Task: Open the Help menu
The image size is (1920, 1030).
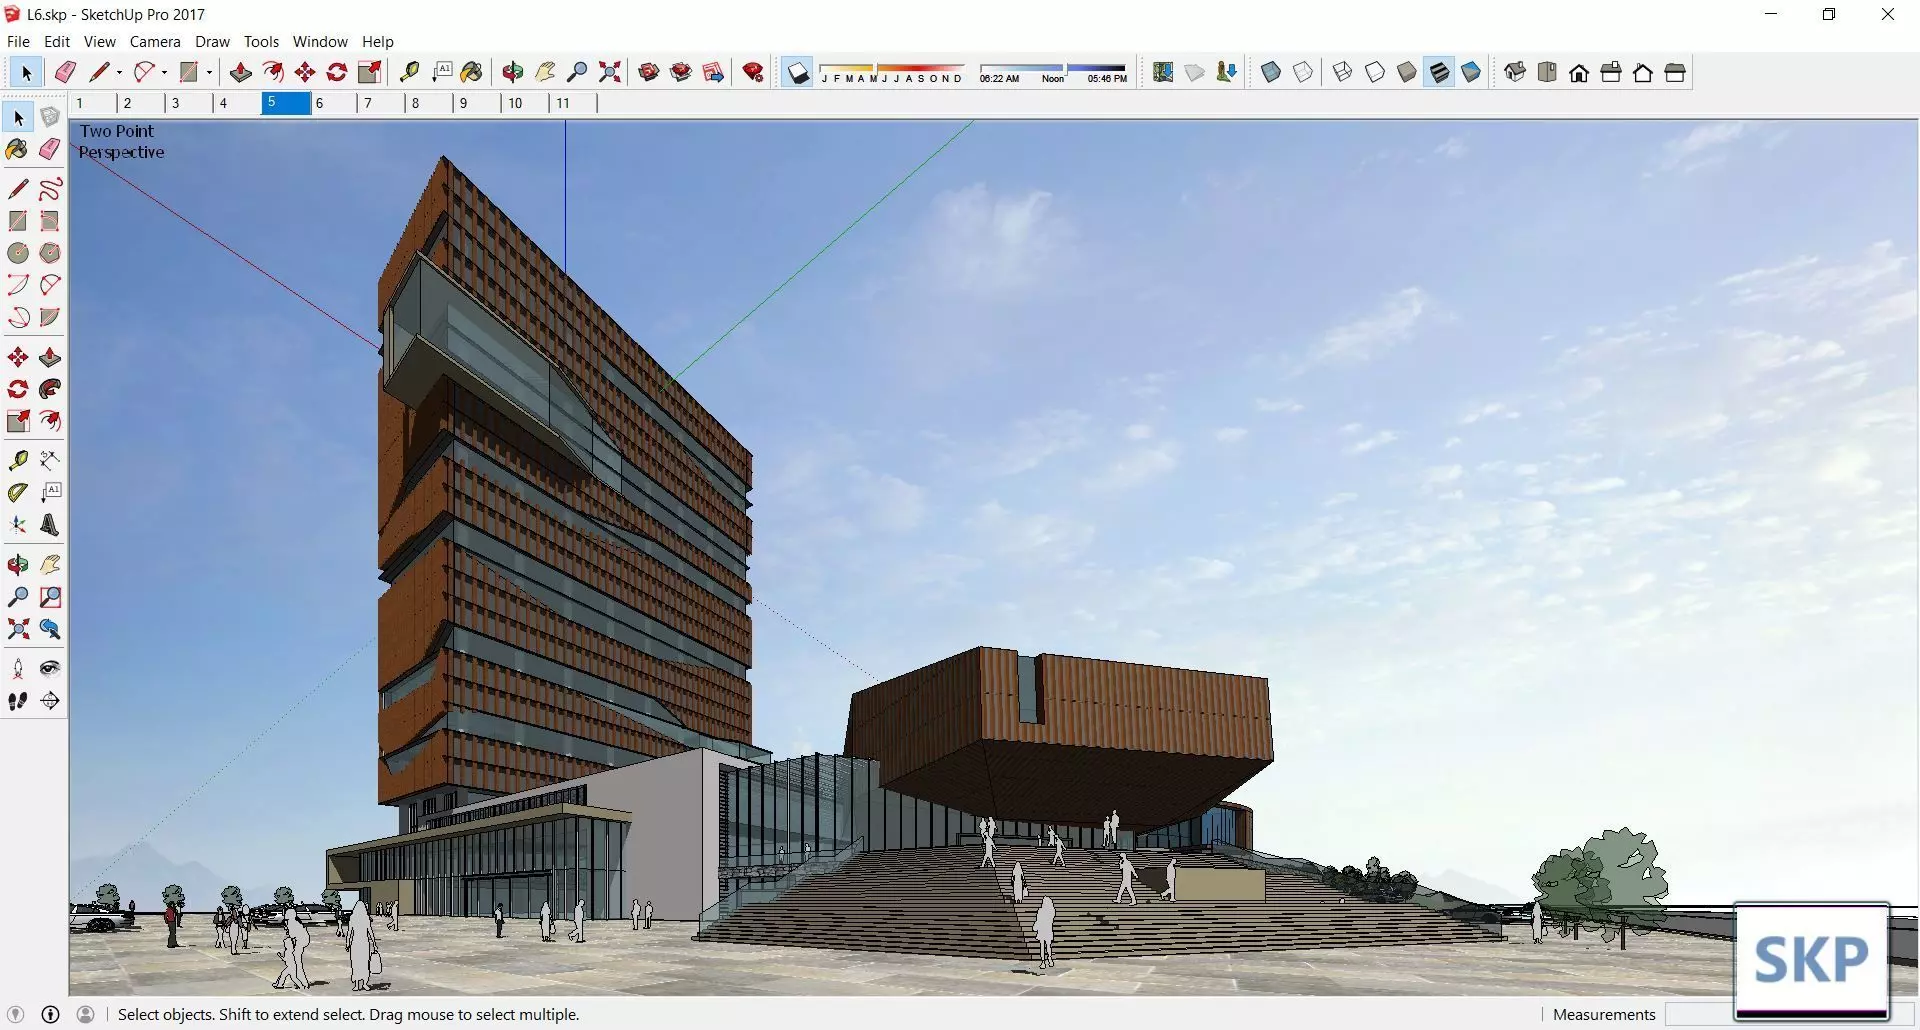Action: (x=378, y=41)
